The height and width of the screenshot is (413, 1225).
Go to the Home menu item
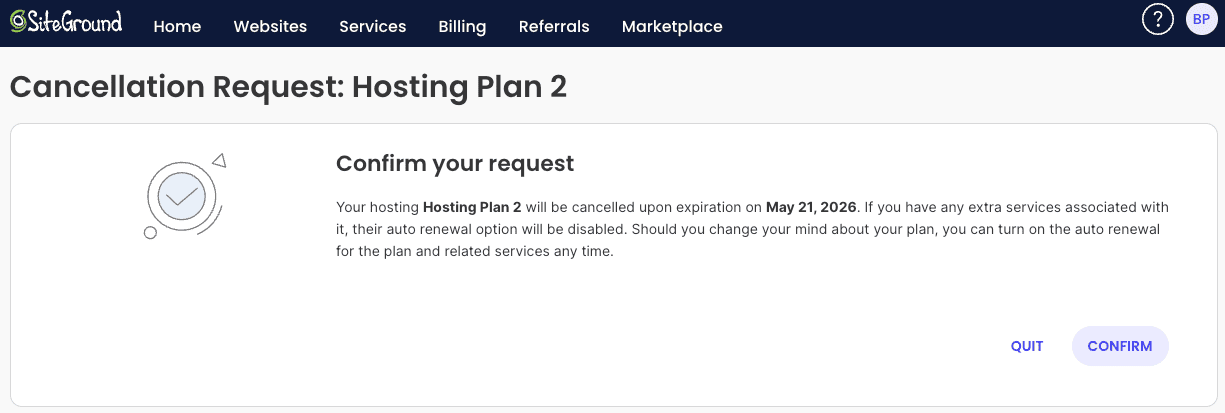(x=177, y=27)
